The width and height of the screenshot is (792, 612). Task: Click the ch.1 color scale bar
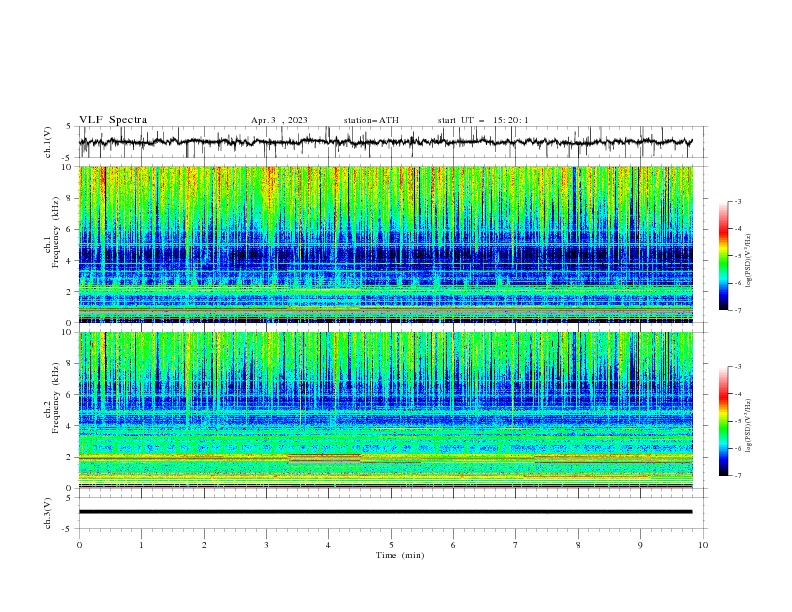[x=723, y=256]
